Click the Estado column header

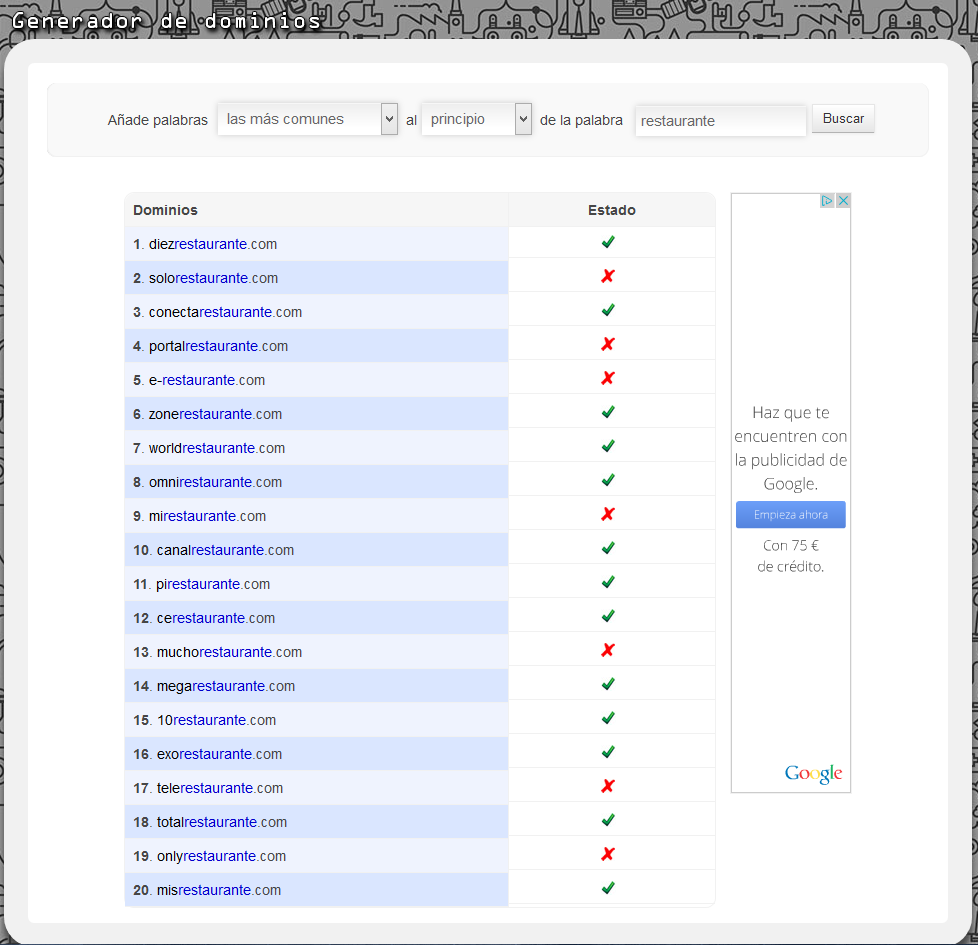coord(611,210)
